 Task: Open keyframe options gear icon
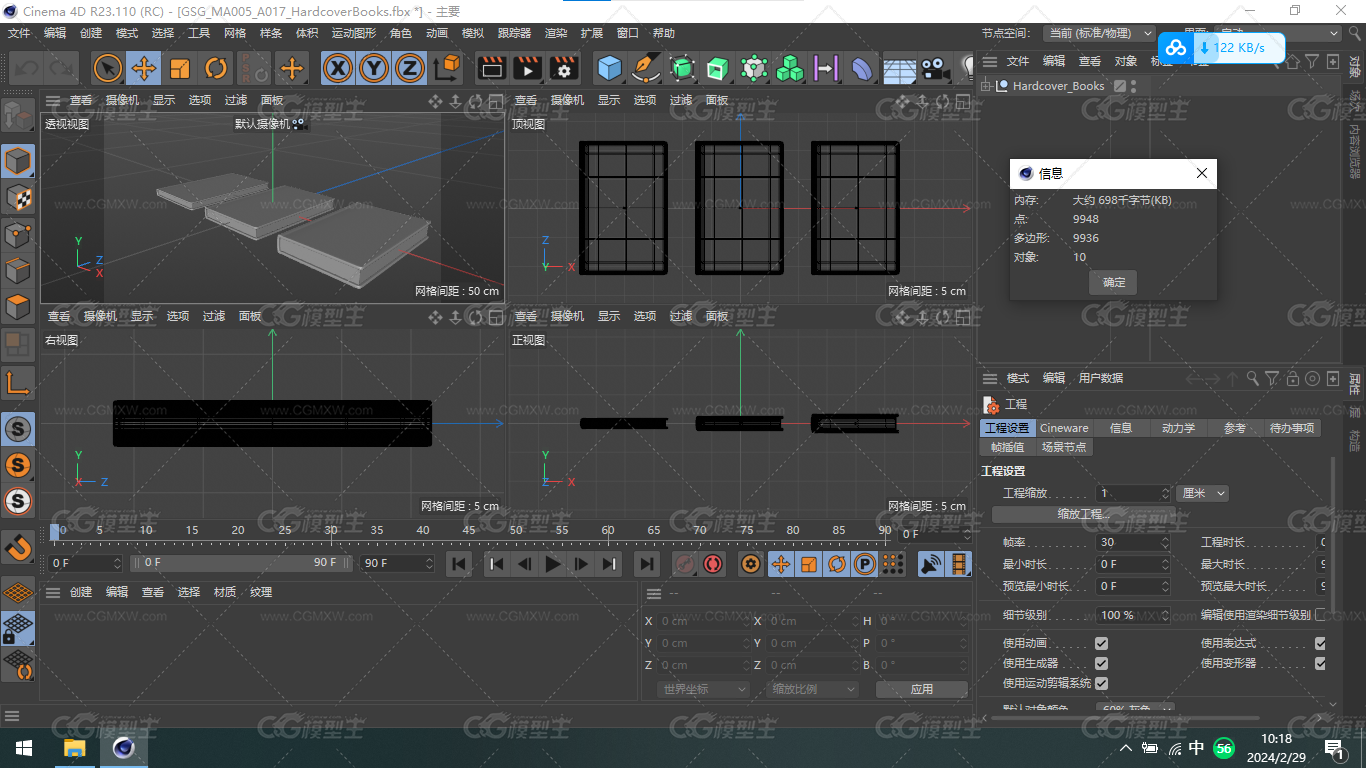click(x=751, y=564)
